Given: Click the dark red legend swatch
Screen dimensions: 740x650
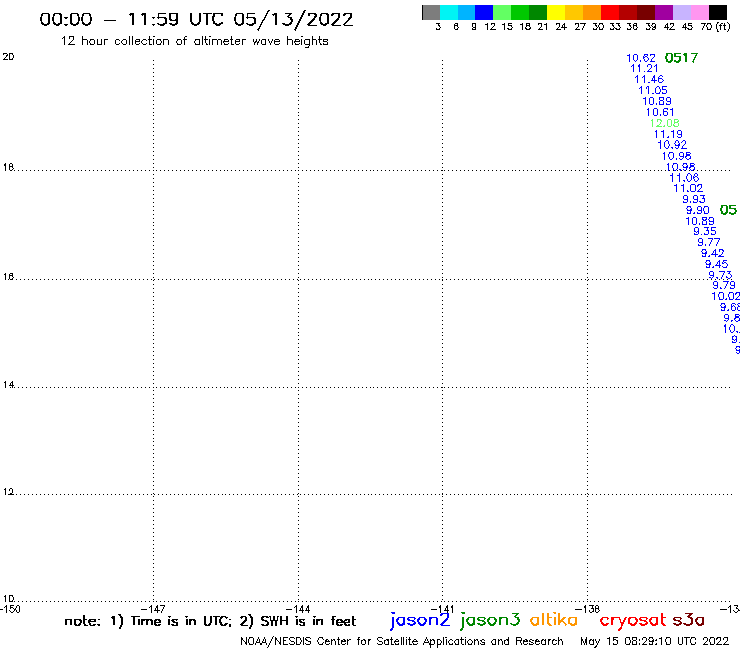Looking at the screenshot, I should [x=628, y=12].
